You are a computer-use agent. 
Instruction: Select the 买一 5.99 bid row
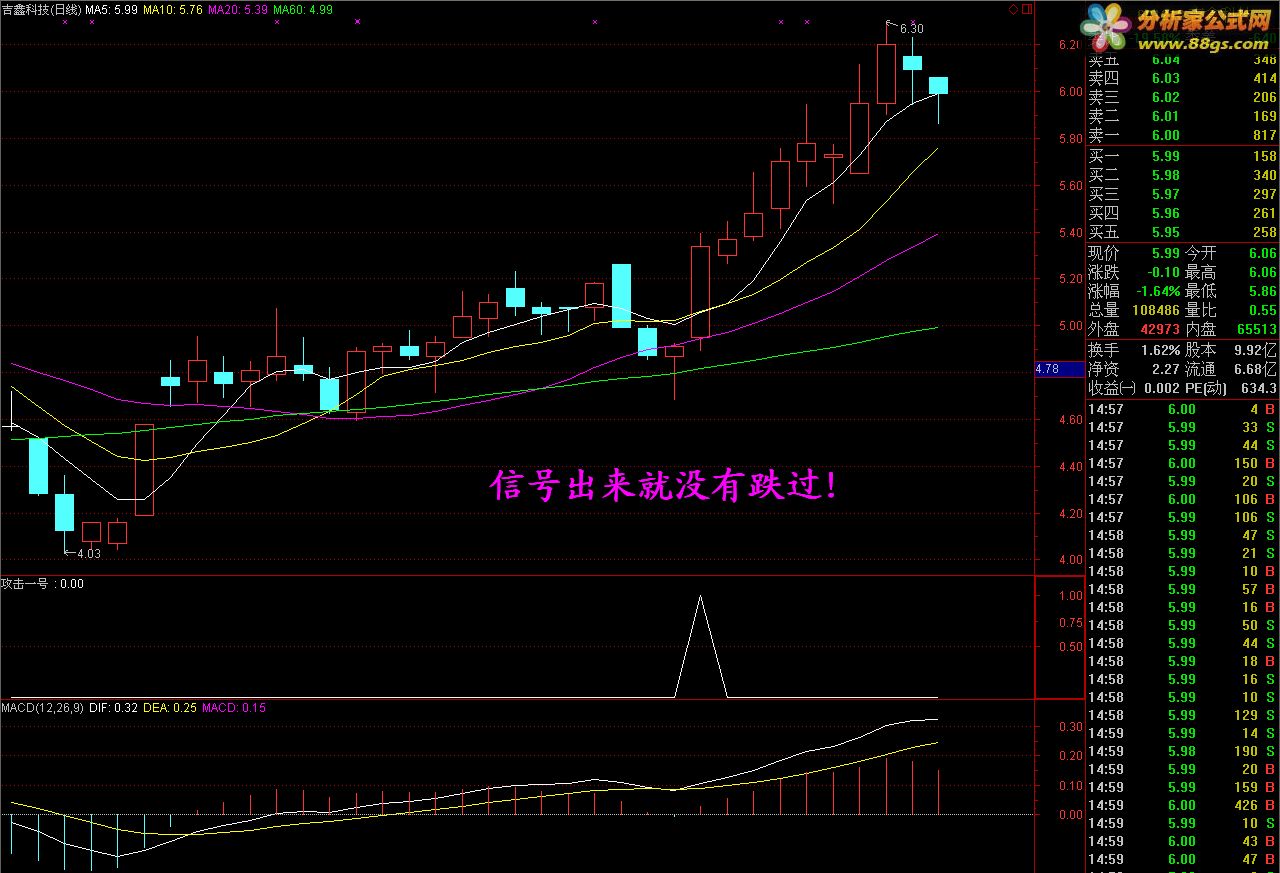point(1182,156)
